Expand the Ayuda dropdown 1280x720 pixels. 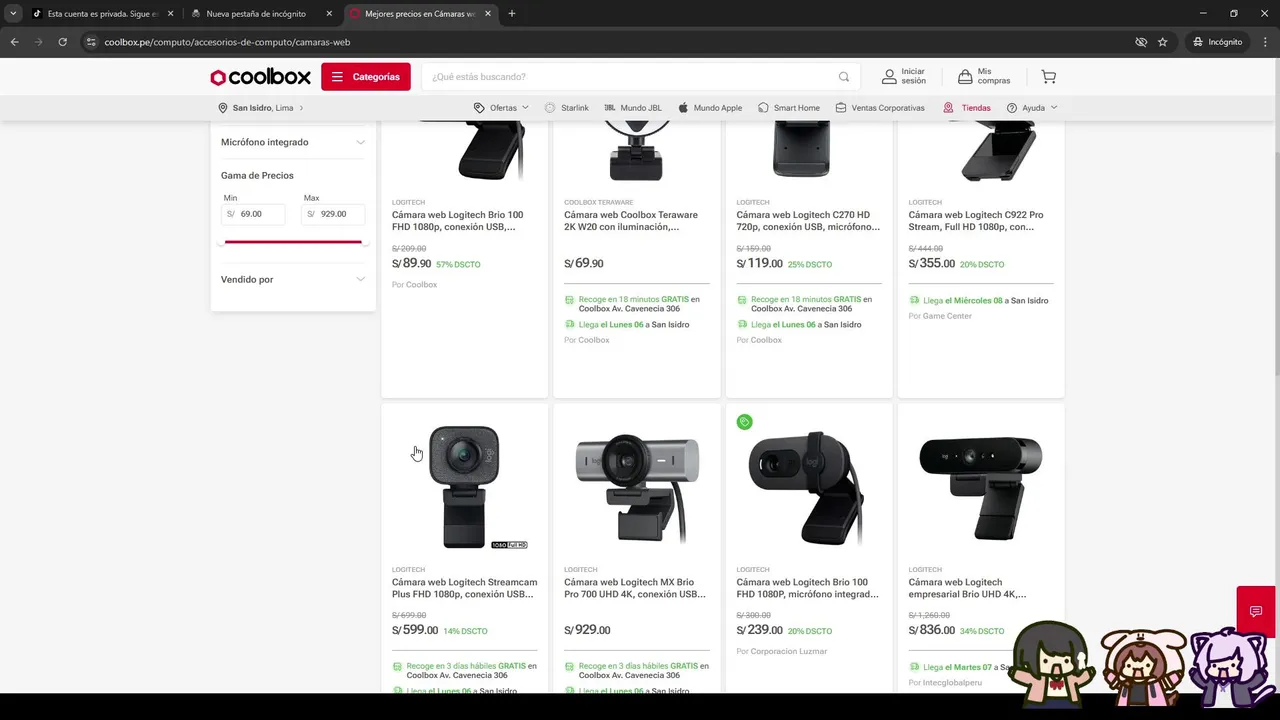(x=1032, y=108)
